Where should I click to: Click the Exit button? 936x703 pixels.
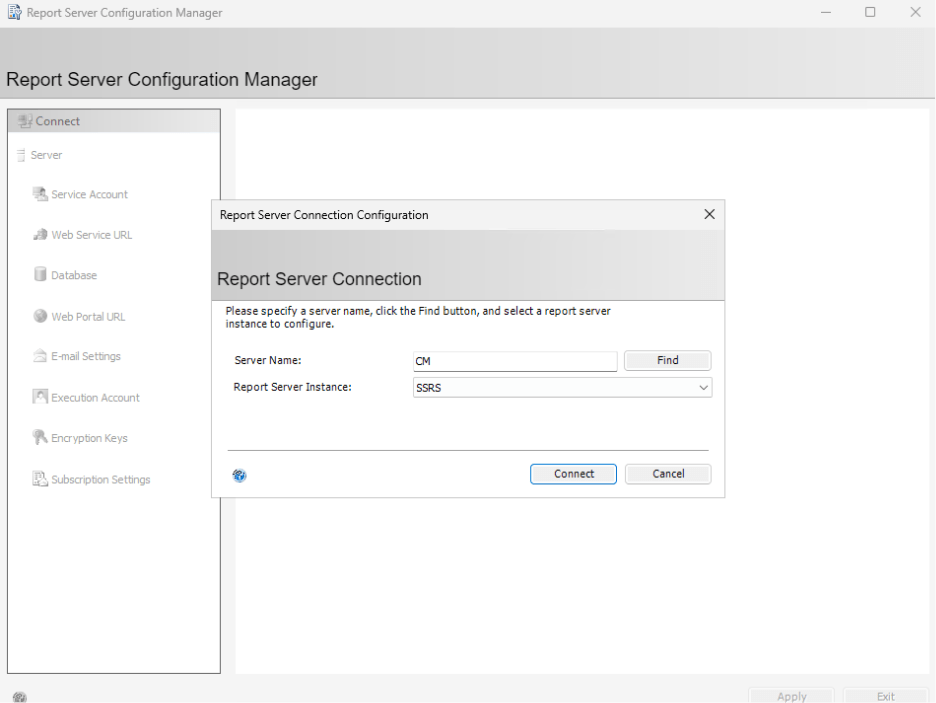coord(884,696)
